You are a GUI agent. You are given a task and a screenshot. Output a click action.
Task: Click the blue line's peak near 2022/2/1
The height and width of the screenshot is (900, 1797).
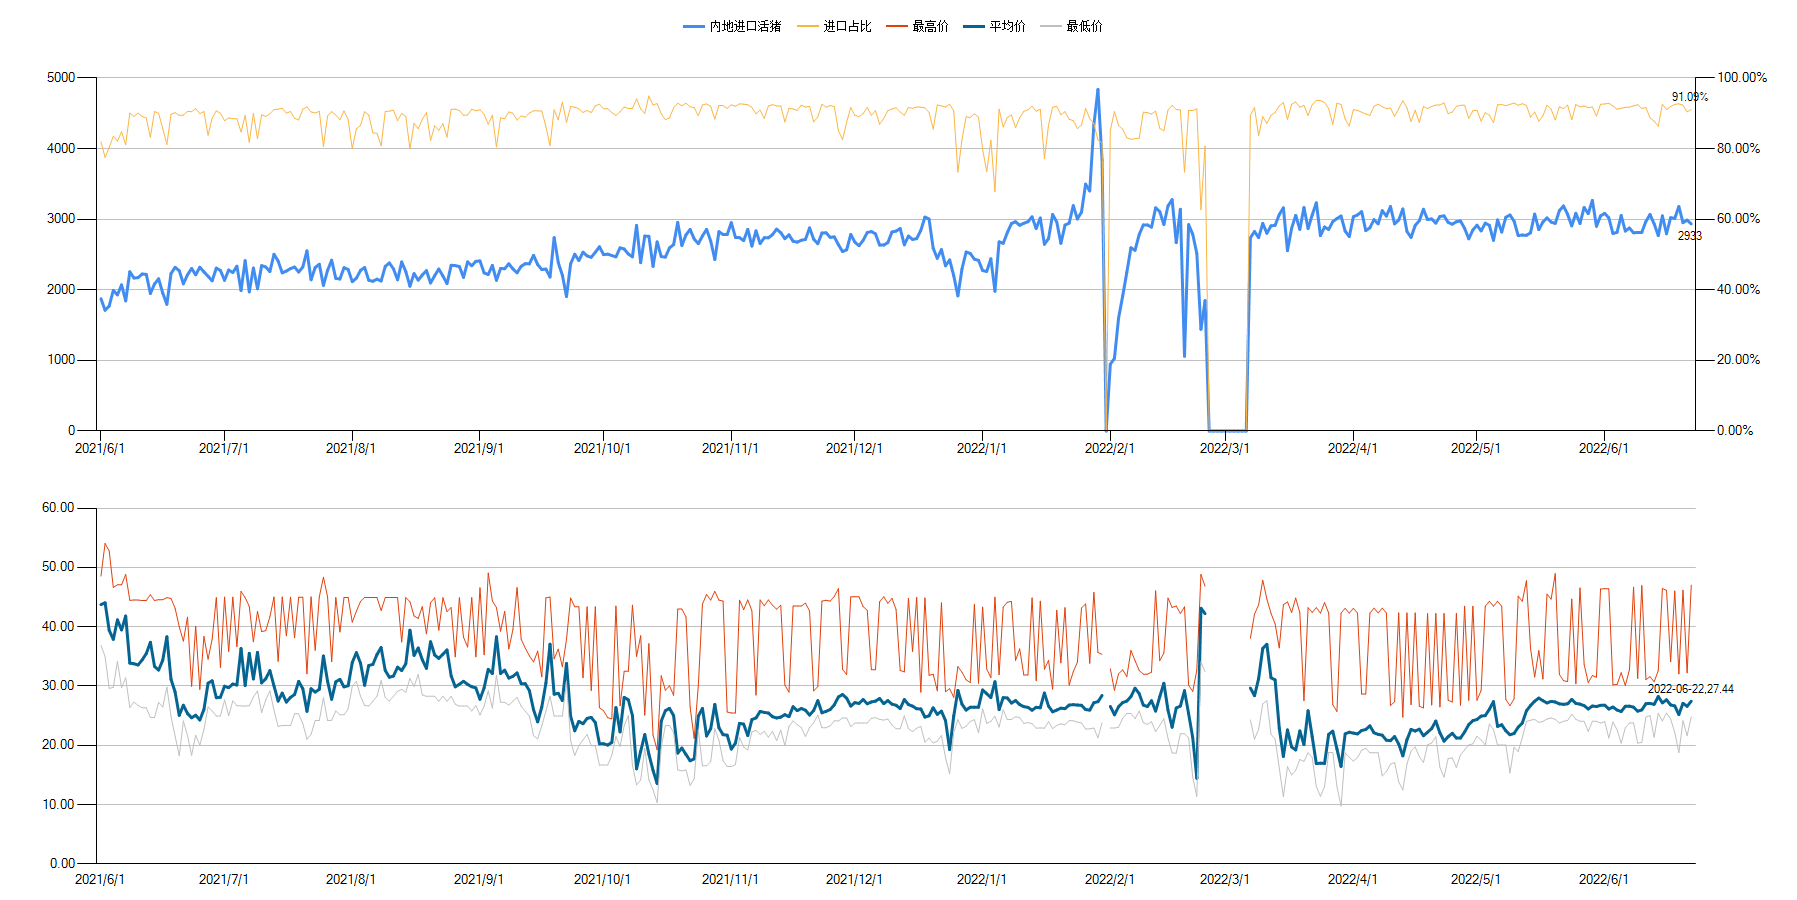click(x=1097, y=90)
